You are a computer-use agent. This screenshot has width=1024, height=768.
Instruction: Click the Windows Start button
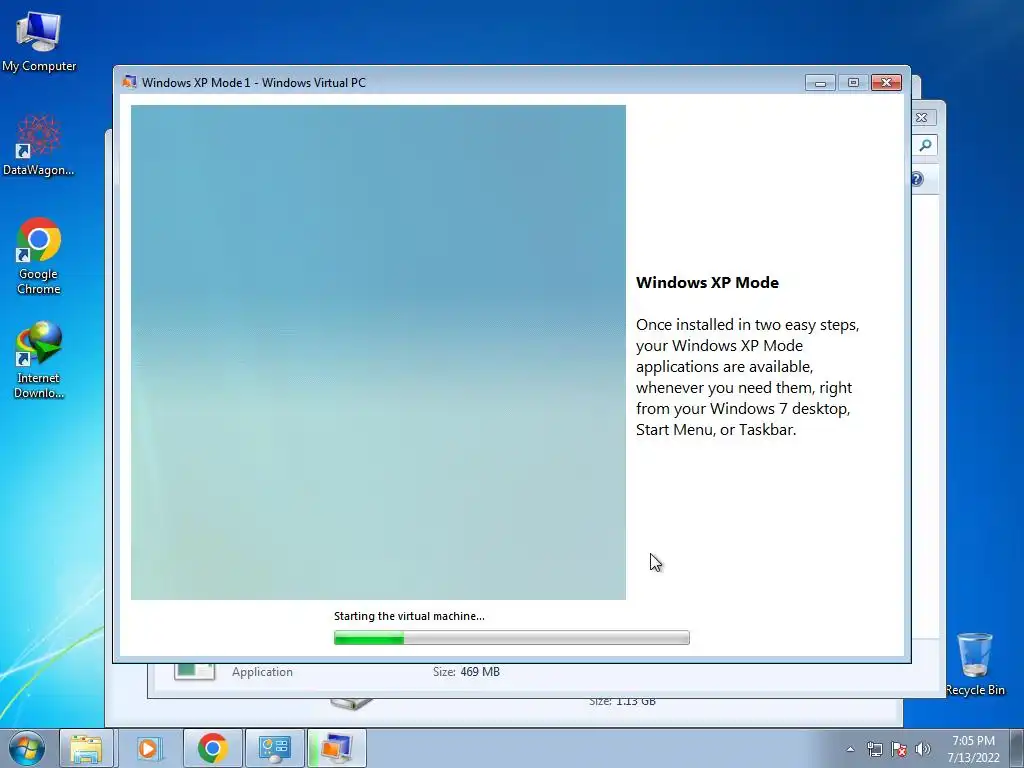pos(27,748)
